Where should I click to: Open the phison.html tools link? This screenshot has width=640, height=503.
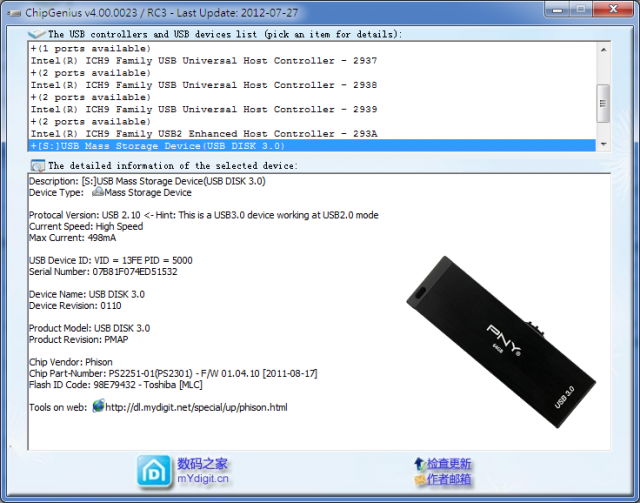(196, 407)
